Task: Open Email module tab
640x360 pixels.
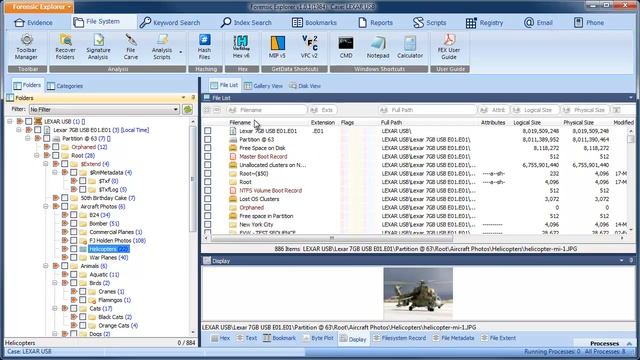Action: pos(538,23)
